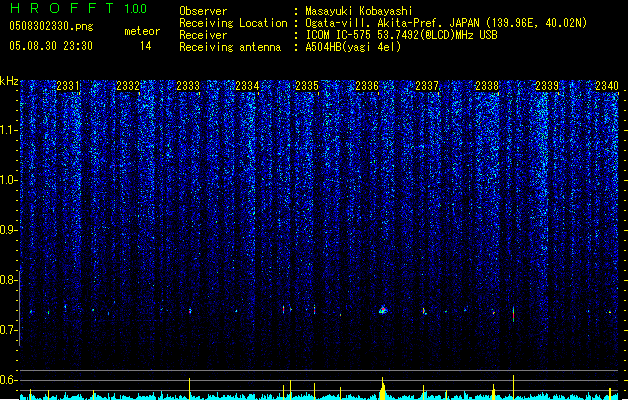Click the 2333 time marker

pyautogui.click(x=188, y=86)
